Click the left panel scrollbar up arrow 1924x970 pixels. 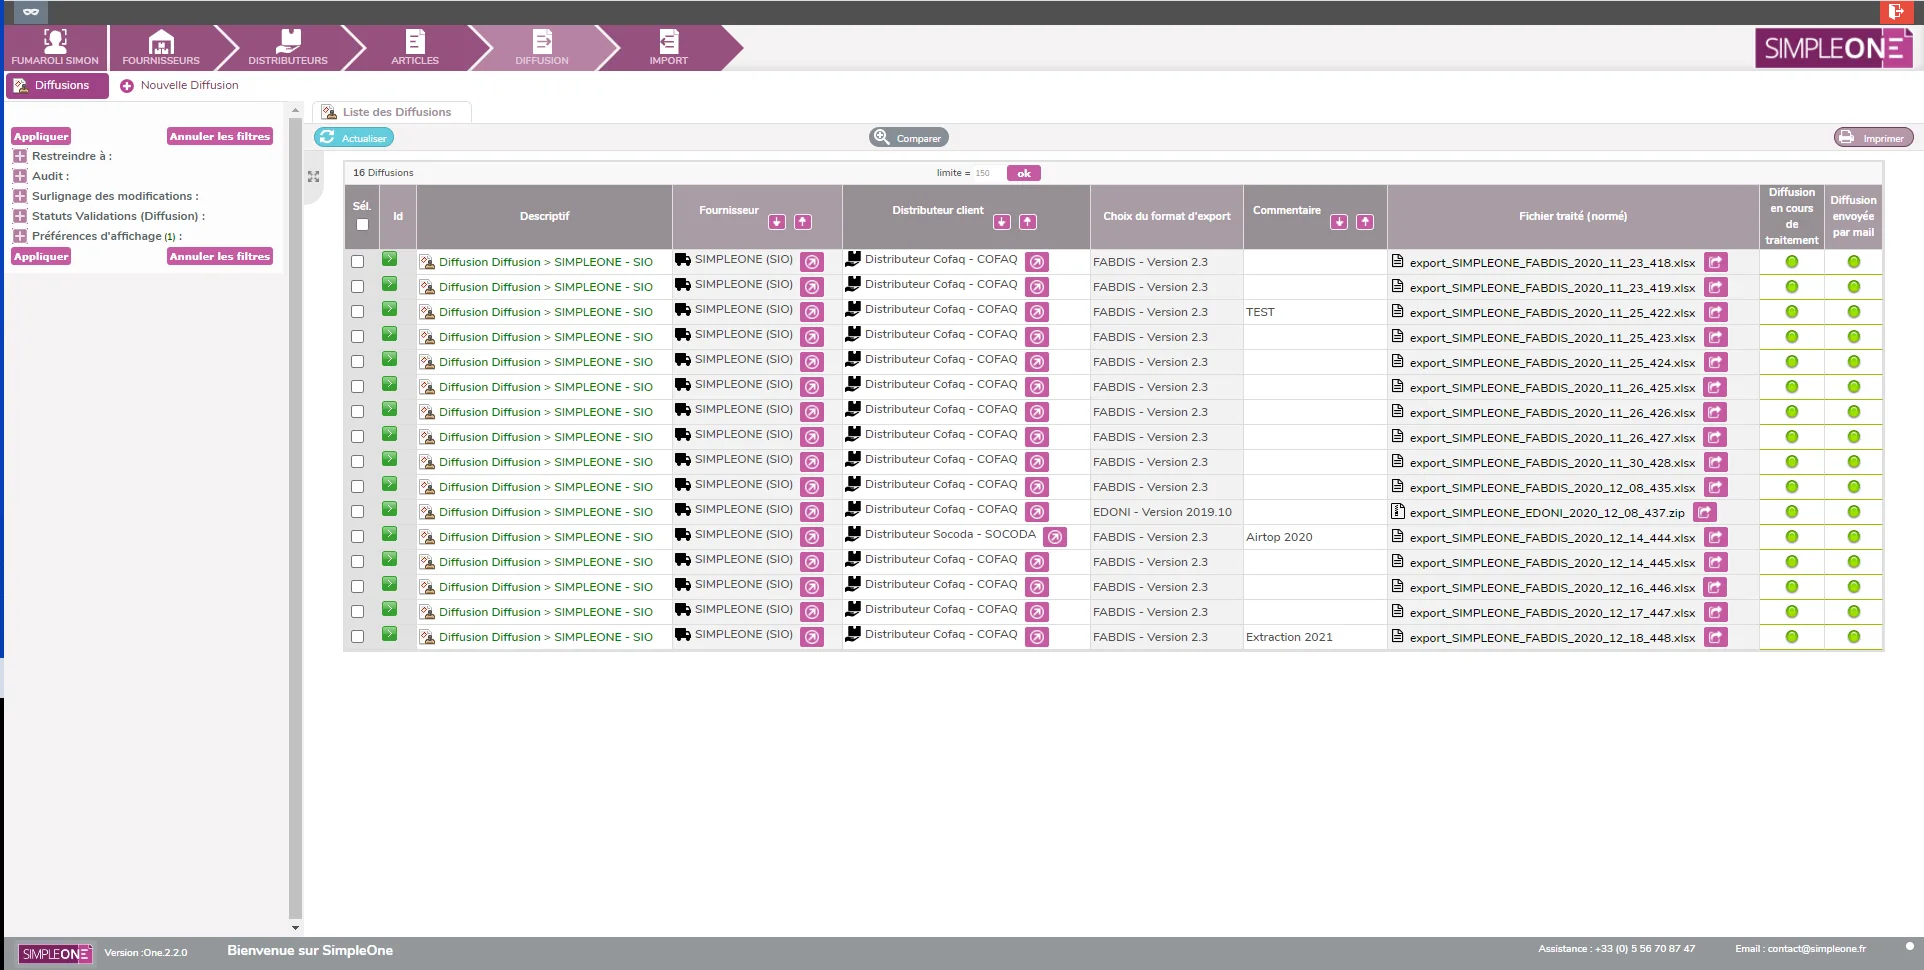(295, 109)
